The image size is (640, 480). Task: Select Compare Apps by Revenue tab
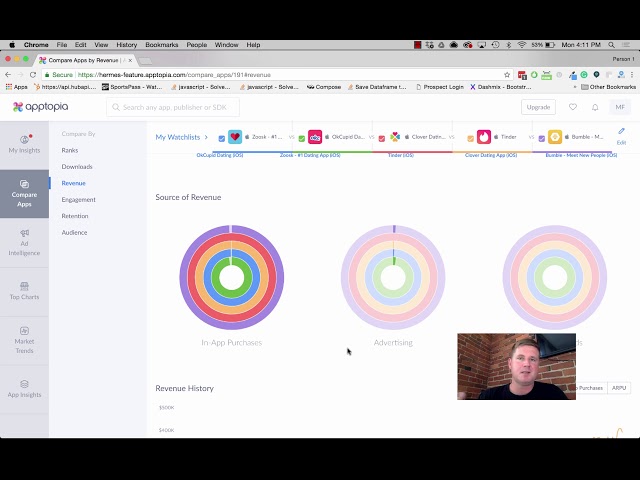tap(86, 60)
